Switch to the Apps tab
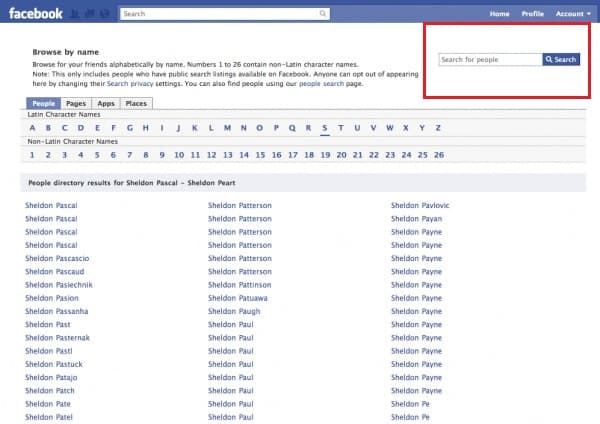600x424 pixels. pos(105,103)
